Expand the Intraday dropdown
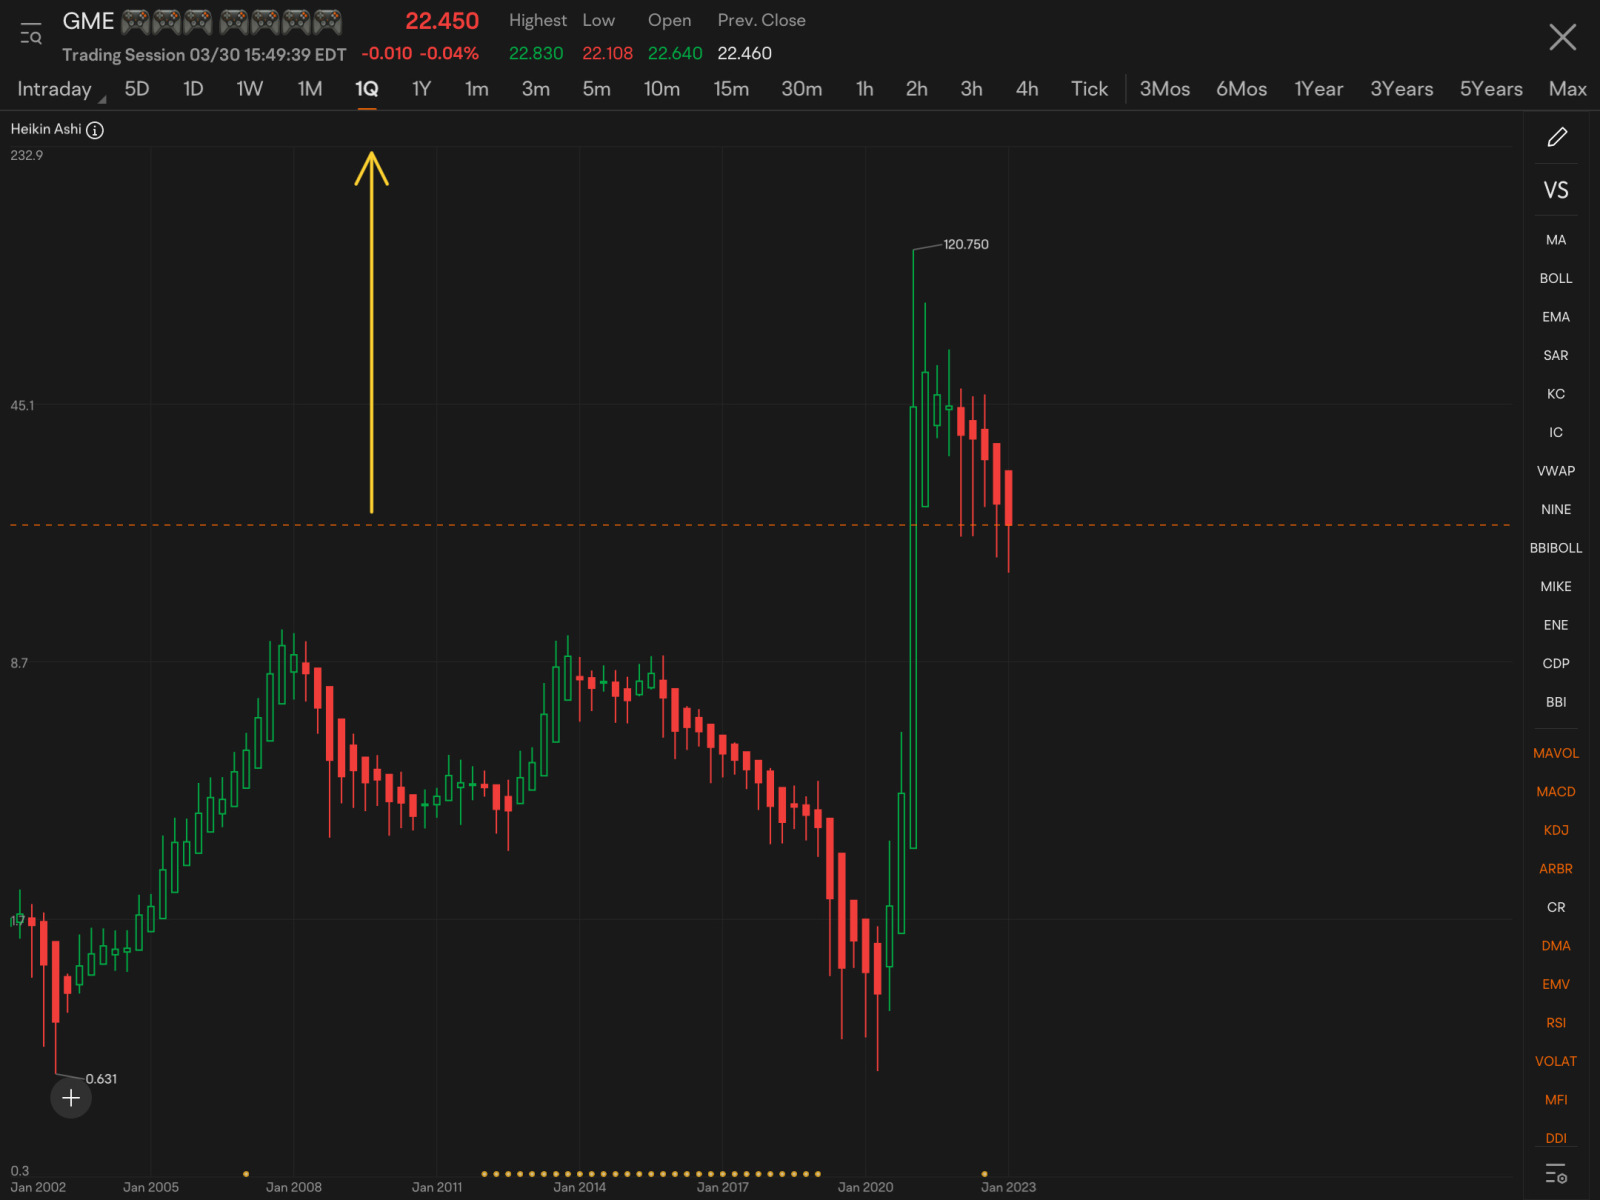The image size is (1600, 1200). 60,89
